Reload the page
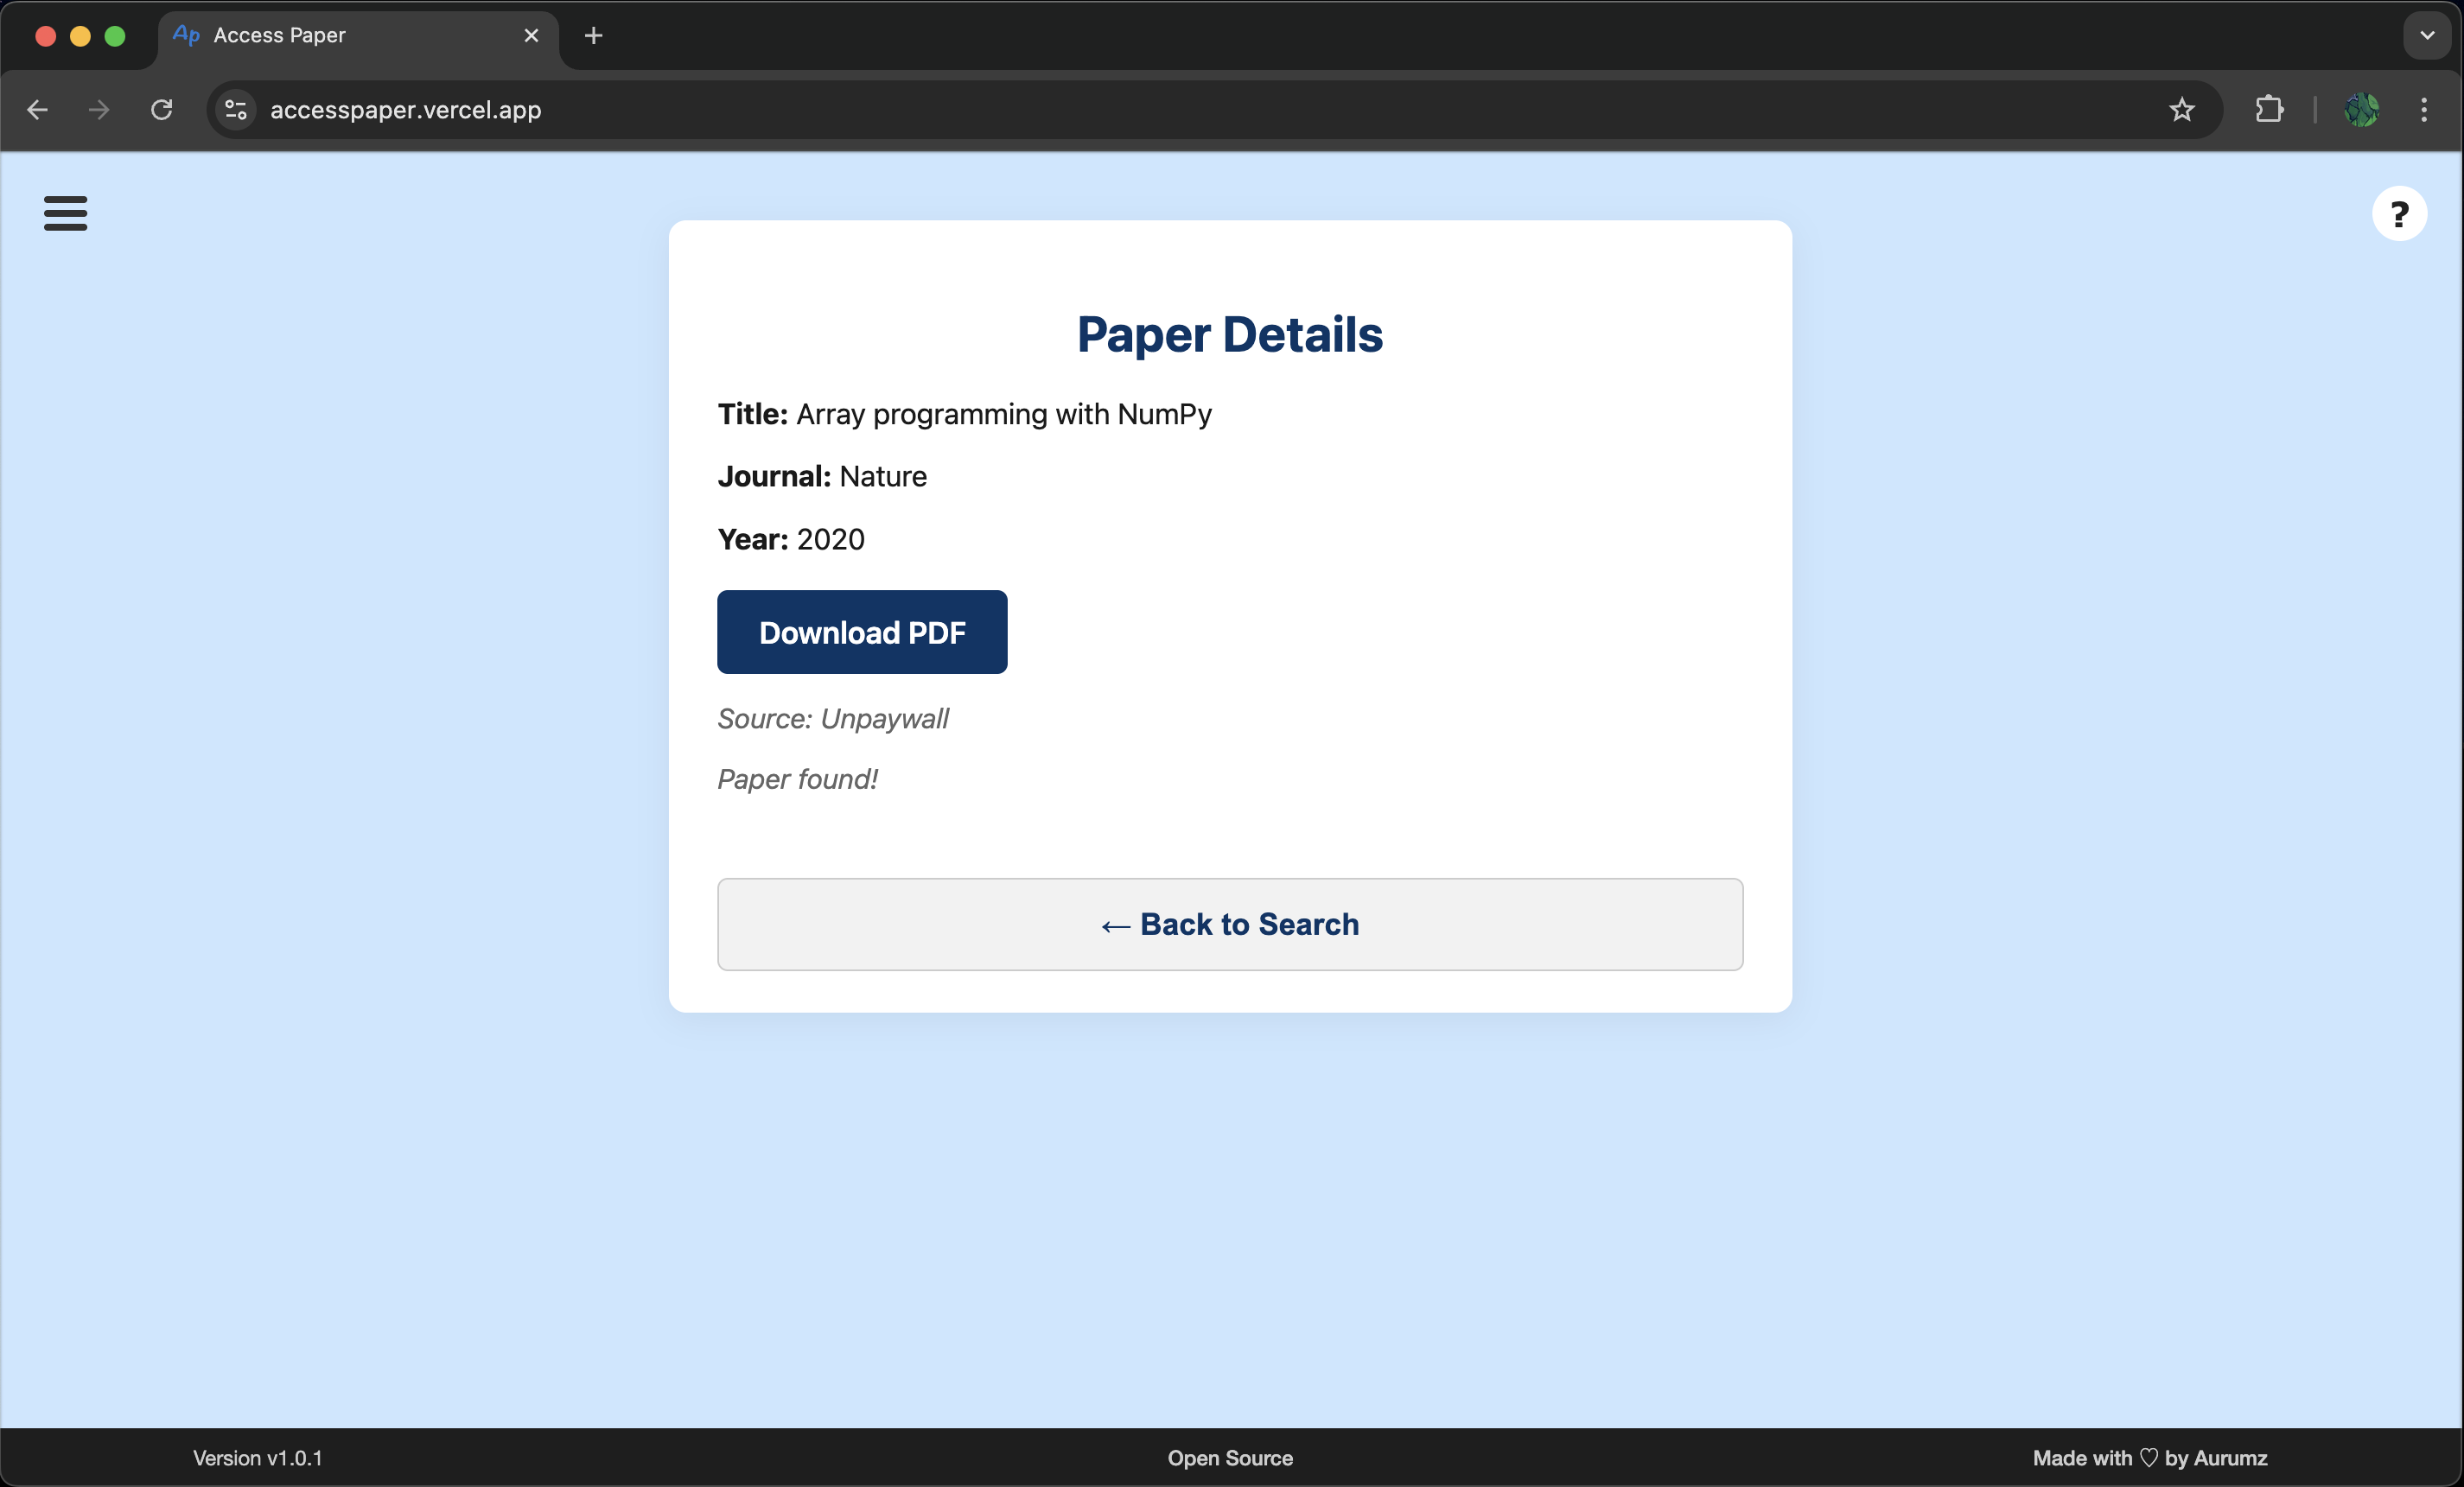 click(161, 110)
